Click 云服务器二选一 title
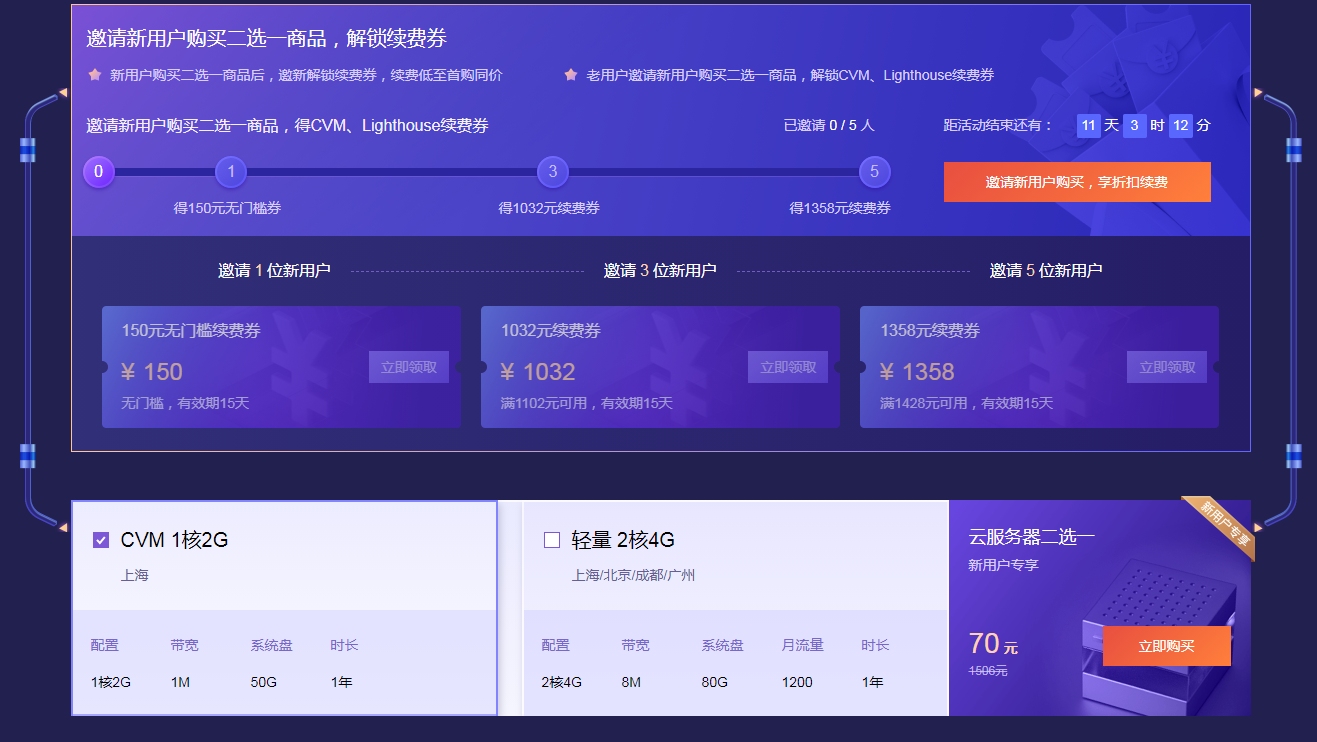The image size is (1317, 742). pyautogui.click(x=1032, y=537)
